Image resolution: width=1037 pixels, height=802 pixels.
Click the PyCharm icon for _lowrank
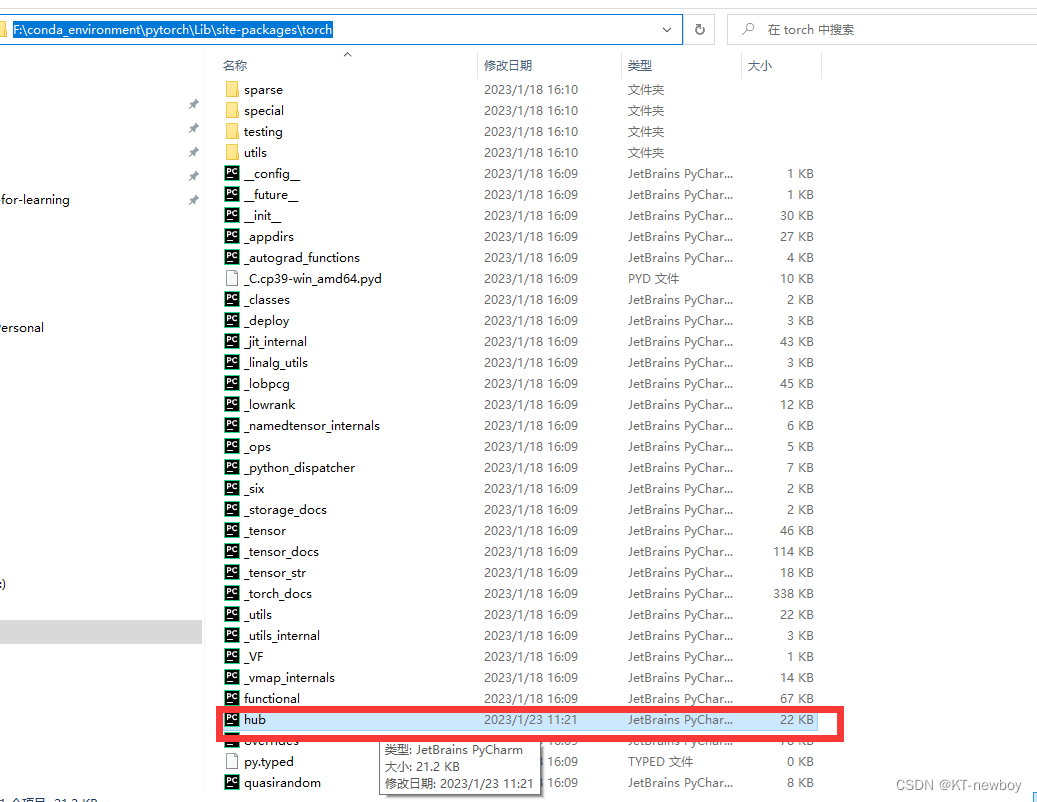[232, 404]
